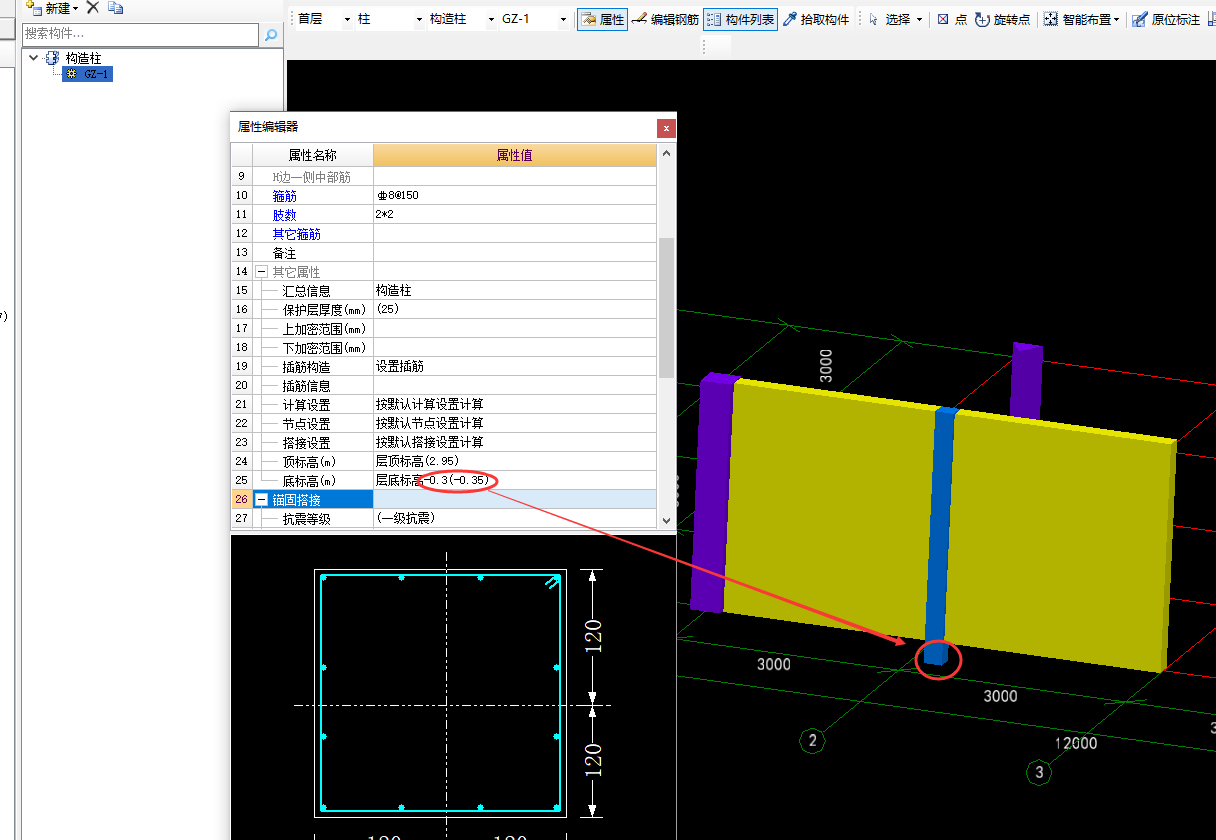Focus the 搜索构件 search field
This screenshot has width=1216, height=840.
[x=140, y=34]
